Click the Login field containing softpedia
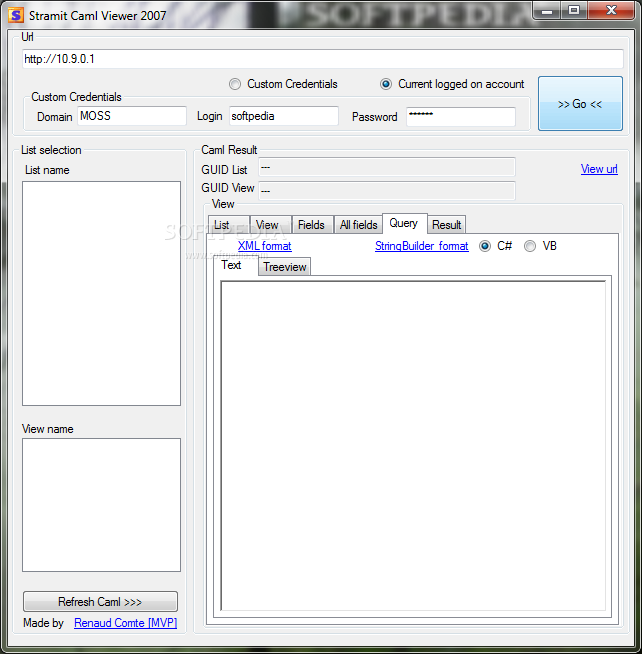The height and width of the screenshot is (654, 642). pyautogui.click(x=284, y=116)
